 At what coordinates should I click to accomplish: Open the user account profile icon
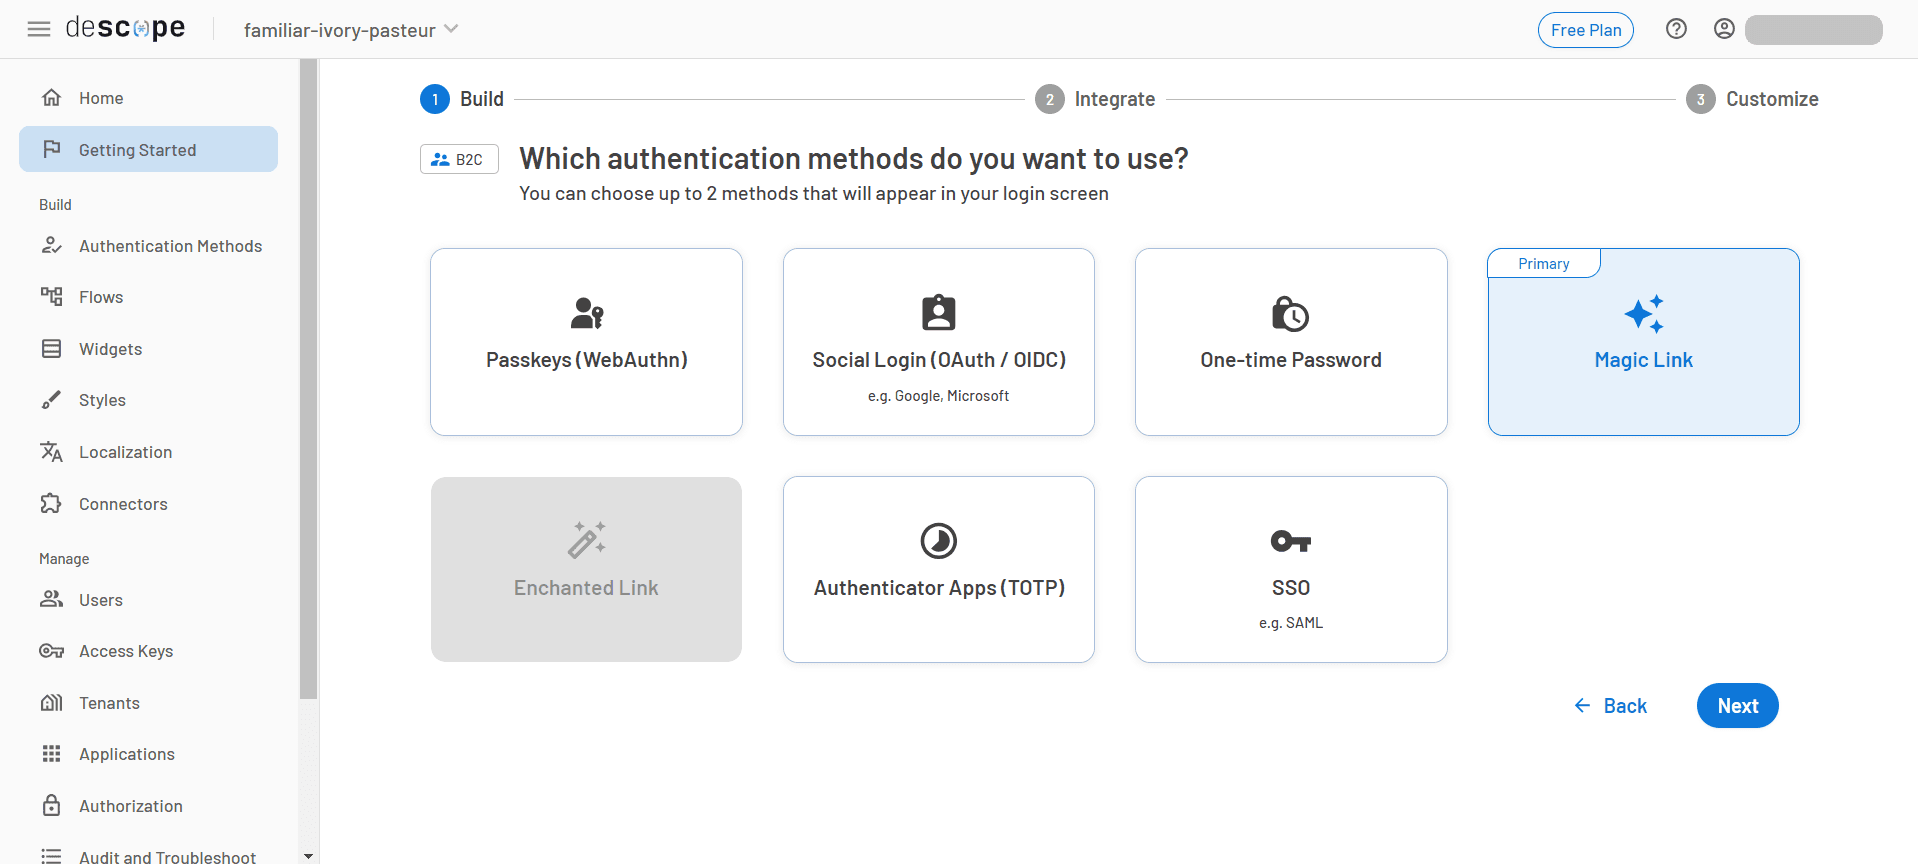tap(1724, 29)
